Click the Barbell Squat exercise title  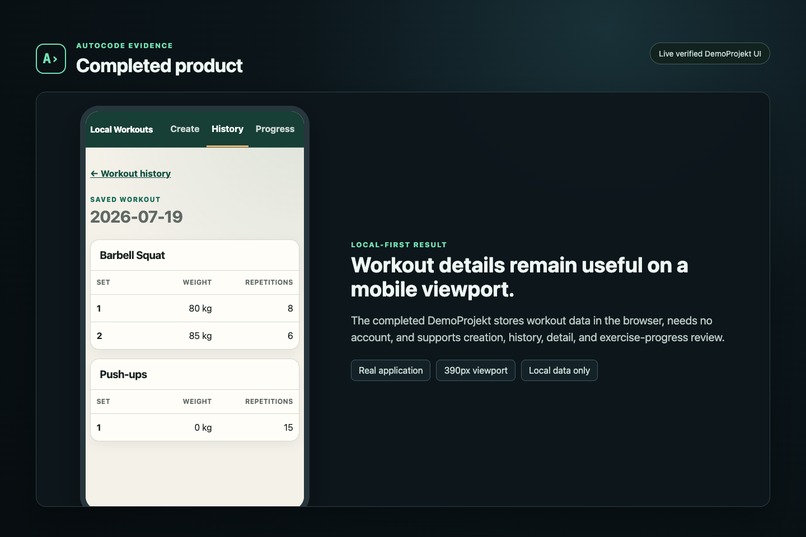click(132, 255)
